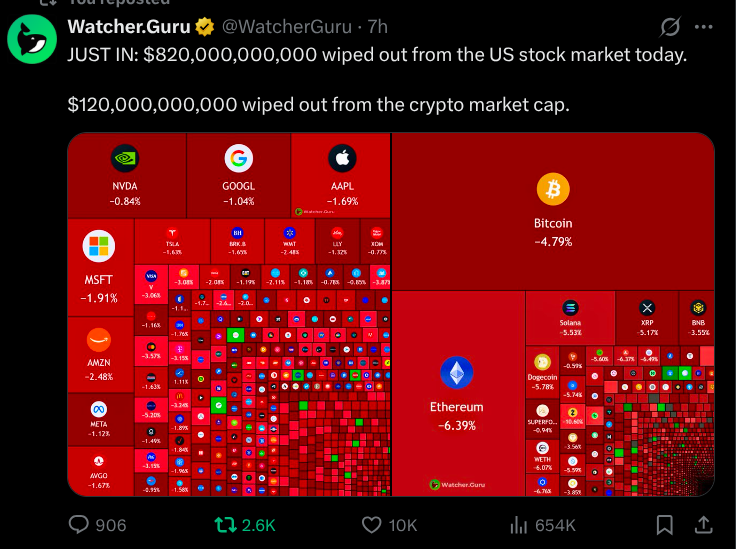Click the post text about $820,000,000,000

(377, 54)
